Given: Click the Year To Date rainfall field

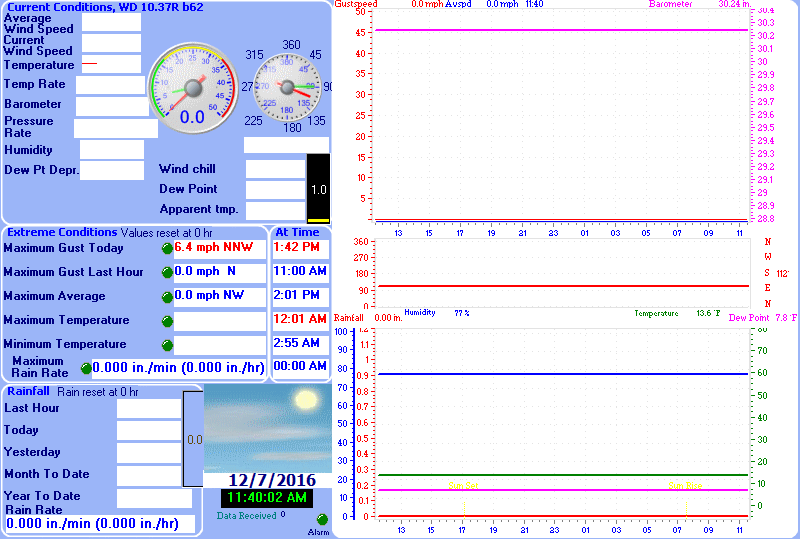Looking at the screenshot, I should 155,498.
